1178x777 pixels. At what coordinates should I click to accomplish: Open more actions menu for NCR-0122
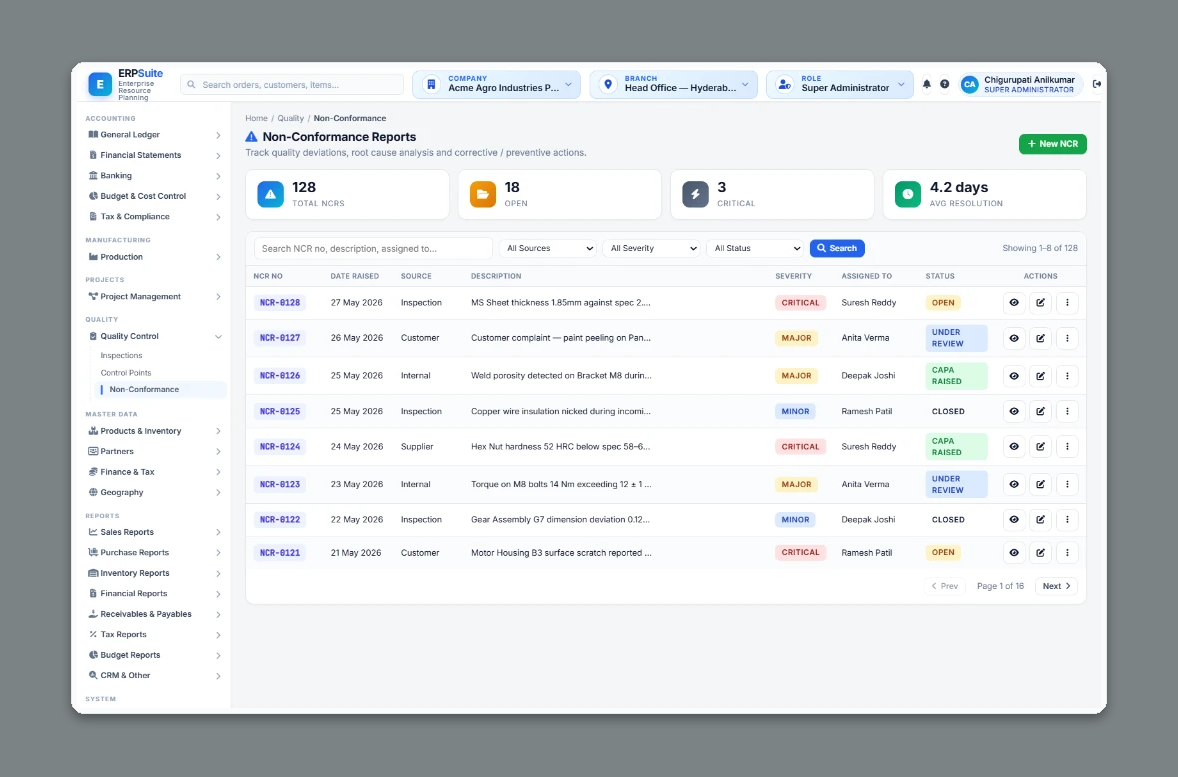click(x=1067, y=519)
